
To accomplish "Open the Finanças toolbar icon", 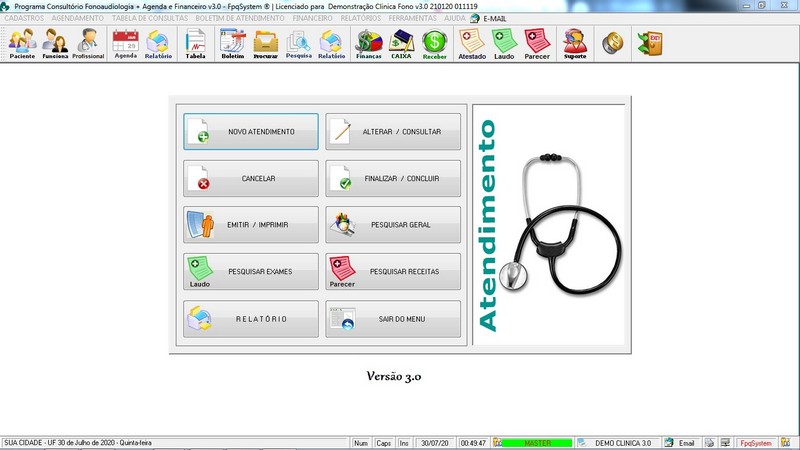I will [369, 44].
